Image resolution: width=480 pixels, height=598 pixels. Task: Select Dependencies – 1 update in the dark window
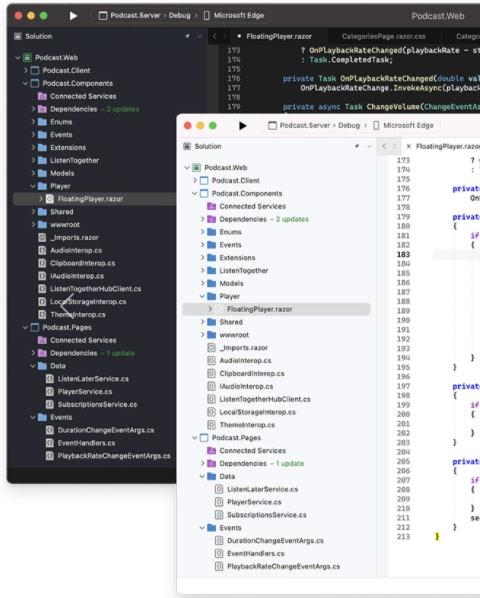[92, 353]
